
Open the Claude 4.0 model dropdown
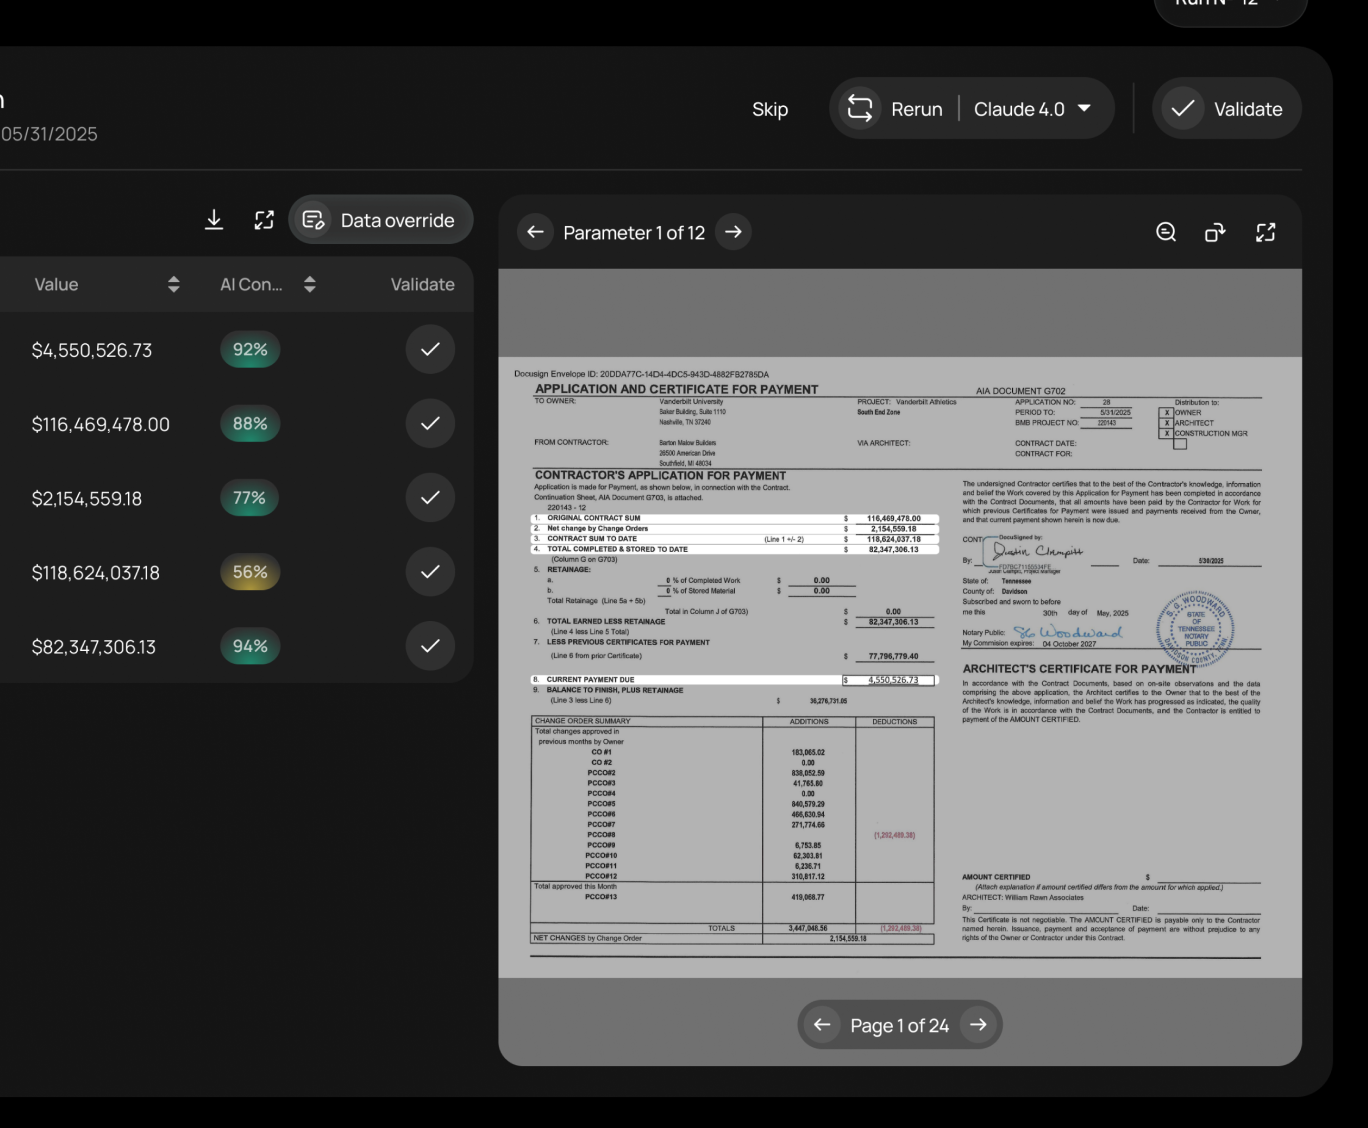coord(1034,109)
